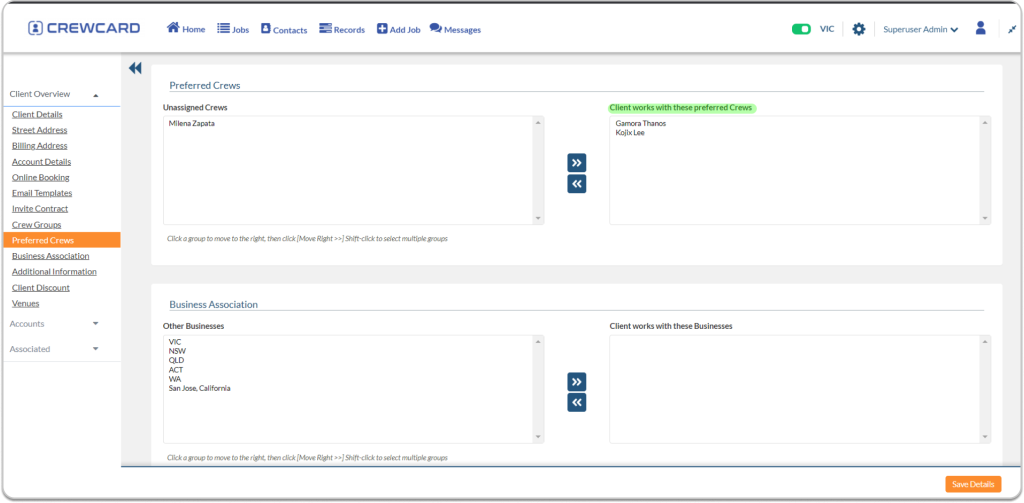
Task: Click the pin icon at top right
Action: (1011, 30)
